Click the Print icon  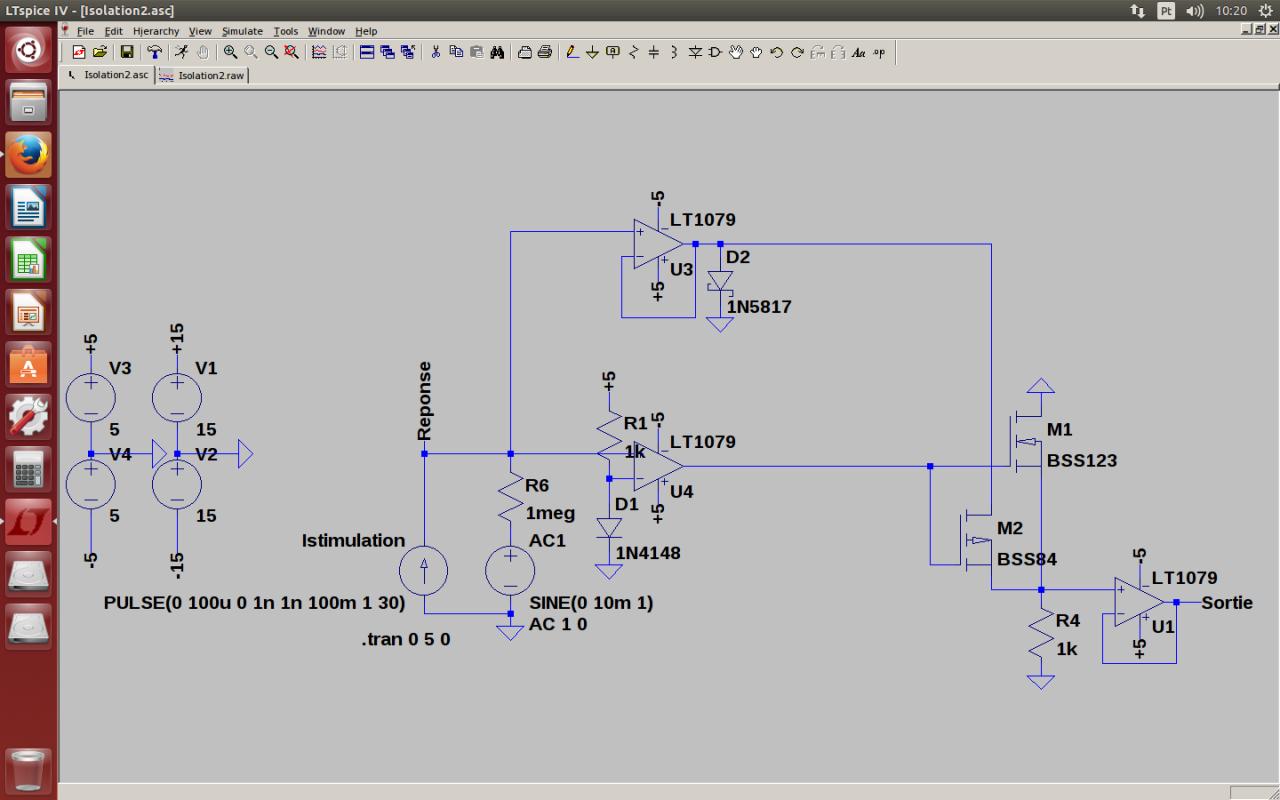[545, 52]
